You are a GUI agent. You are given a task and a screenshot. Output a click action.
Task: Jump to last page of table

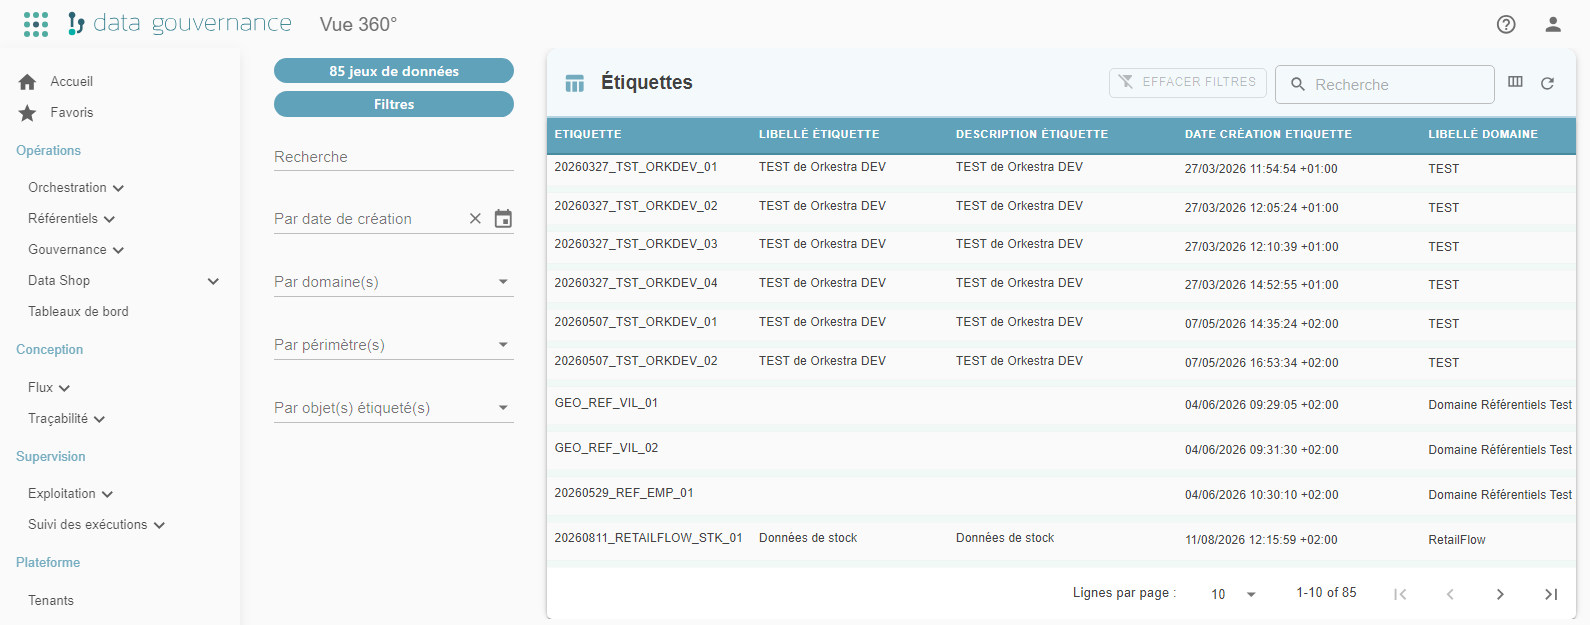tap(1550, 594)
